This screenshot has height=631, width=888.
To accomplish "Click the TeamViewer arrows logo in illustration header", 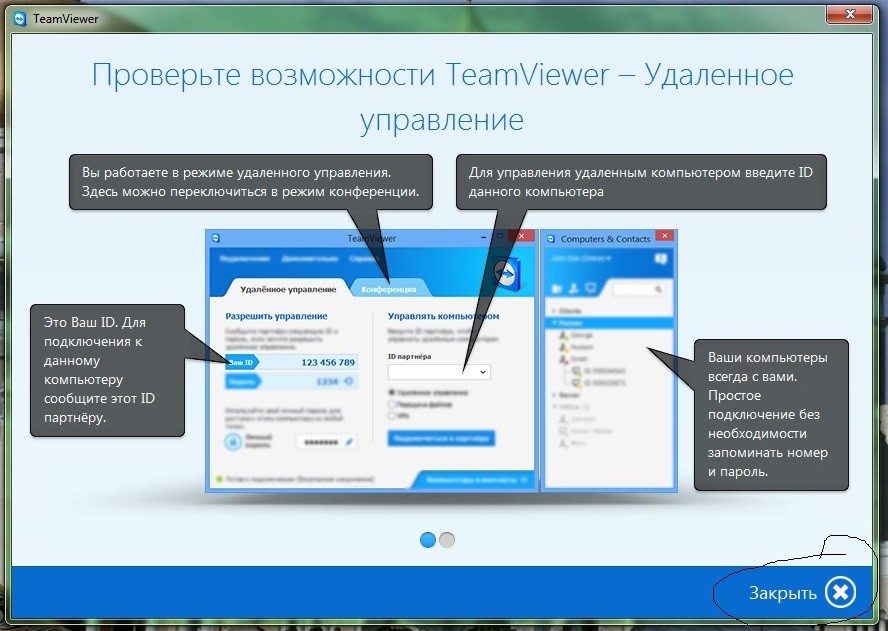I will [x=505, y=274].
